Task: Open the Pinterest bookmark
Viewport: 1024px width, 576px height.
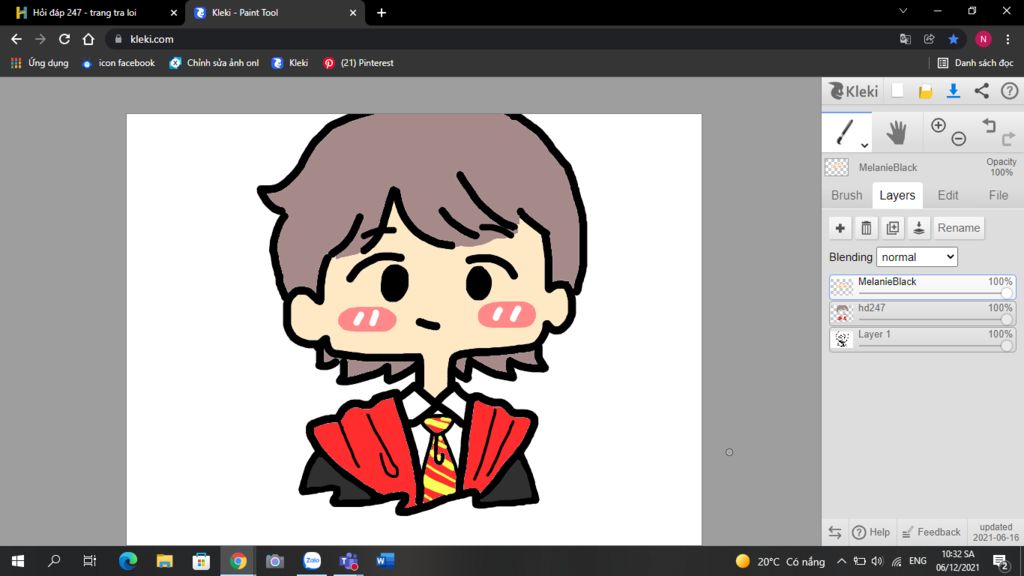Action: tap(359, 63)
